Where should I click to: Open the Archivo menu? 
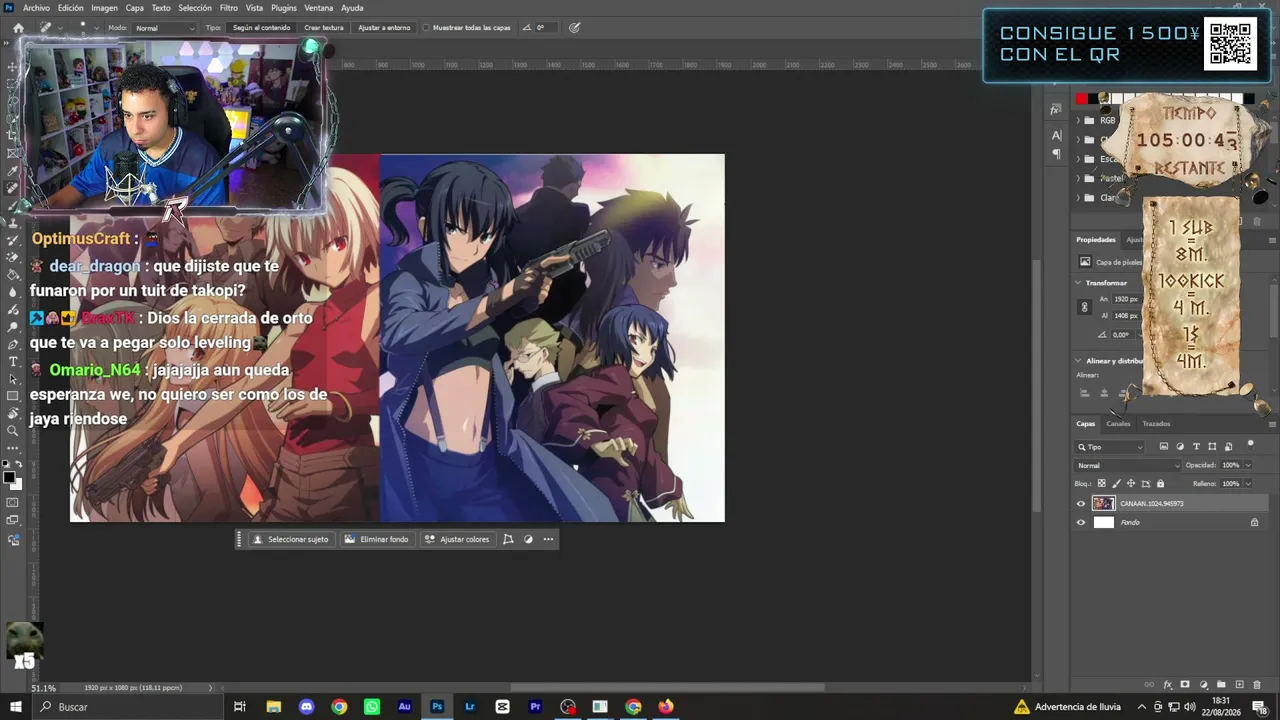pos(36,8)
